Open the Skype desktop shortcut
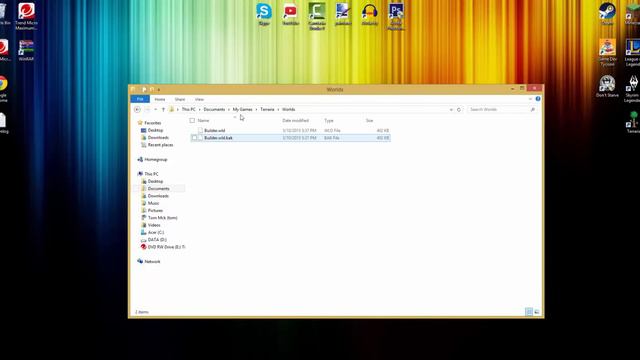 pyautogui.click(x=264, y=14)
